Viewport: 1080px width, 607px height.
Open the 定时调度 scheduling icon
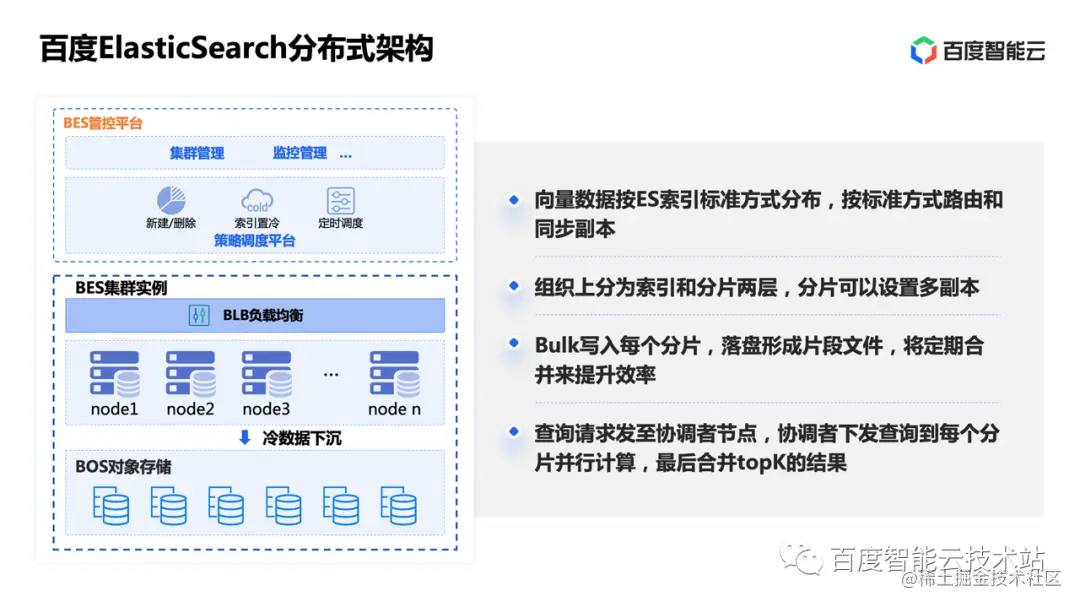point(339,199)
